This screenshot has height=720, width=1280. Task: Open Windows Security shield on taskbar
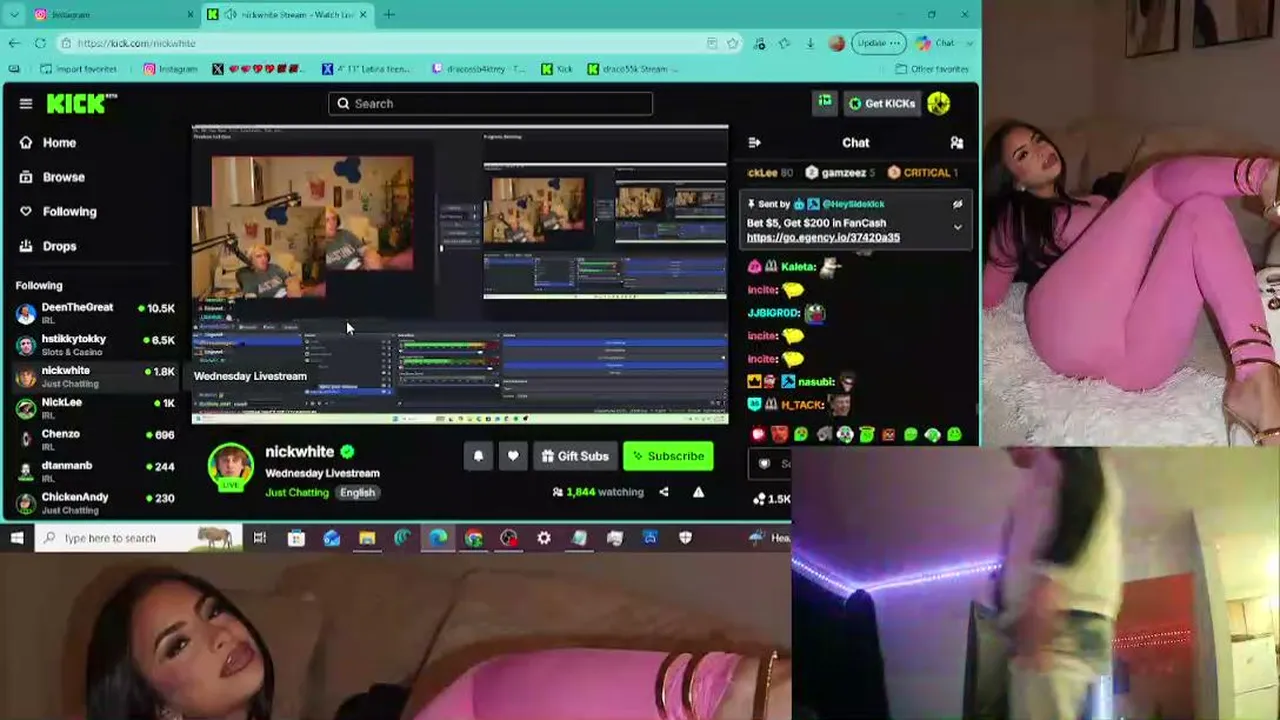[685, 538]
